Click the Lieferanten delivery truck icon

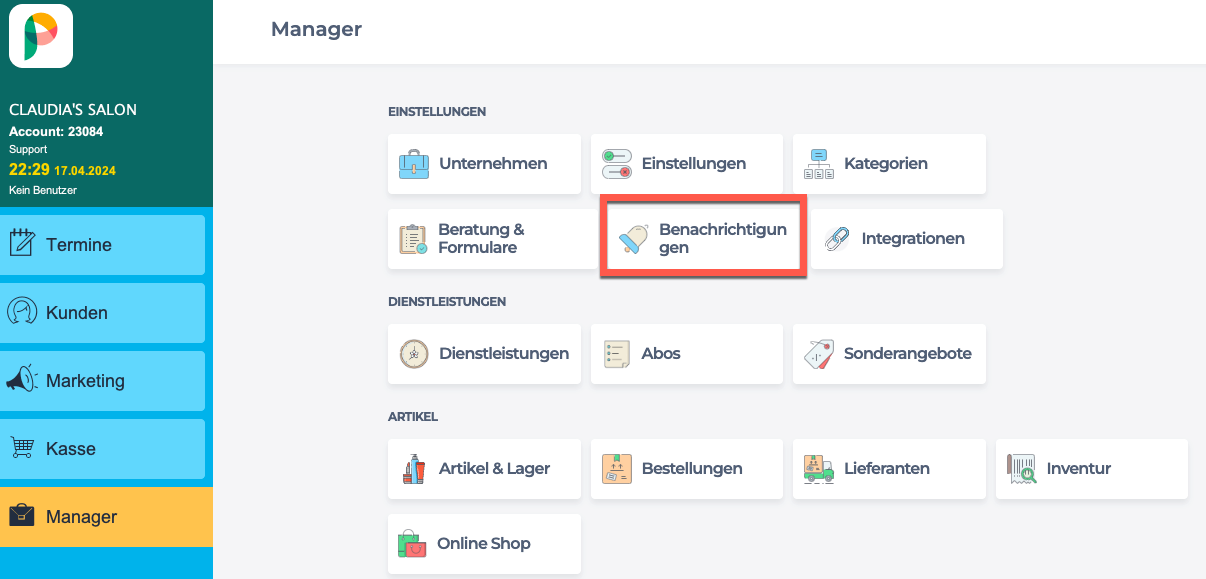(819, 469)
